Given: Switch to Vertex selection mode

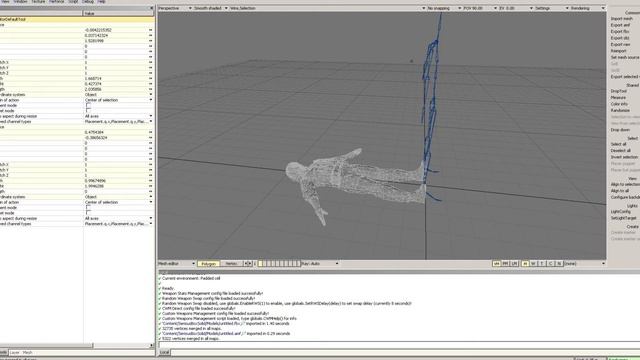Looking at the screenshot, I should click(x=231, y=264).
